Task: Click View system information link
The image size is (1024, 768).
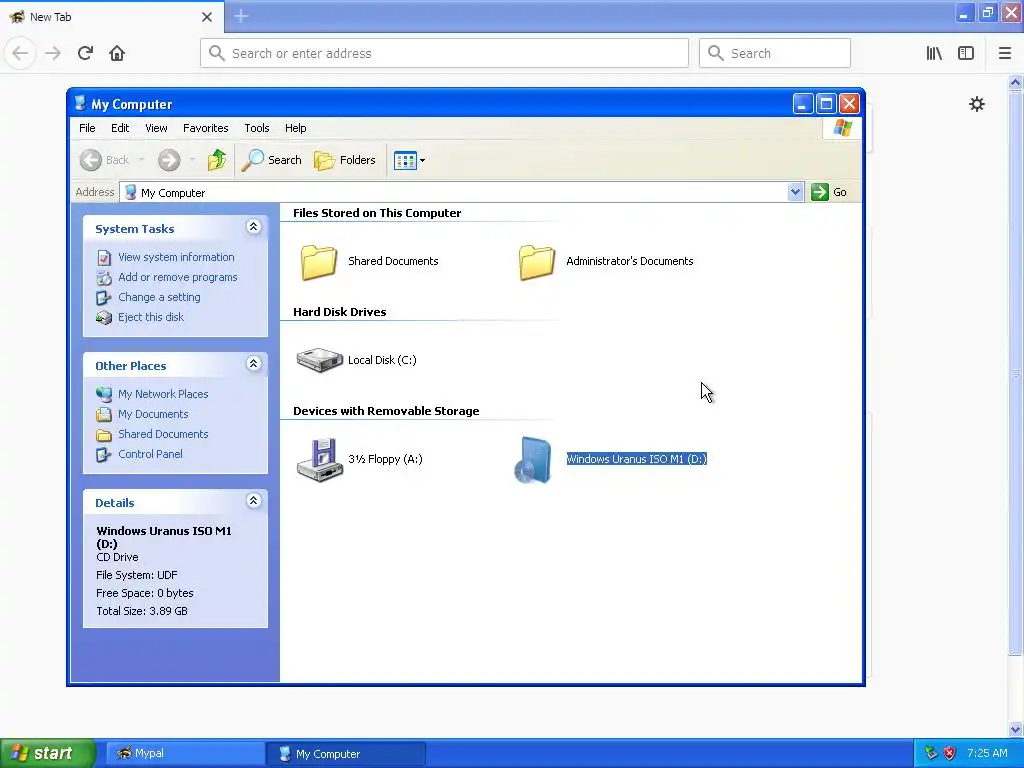Action: click(x=176, y=257)
